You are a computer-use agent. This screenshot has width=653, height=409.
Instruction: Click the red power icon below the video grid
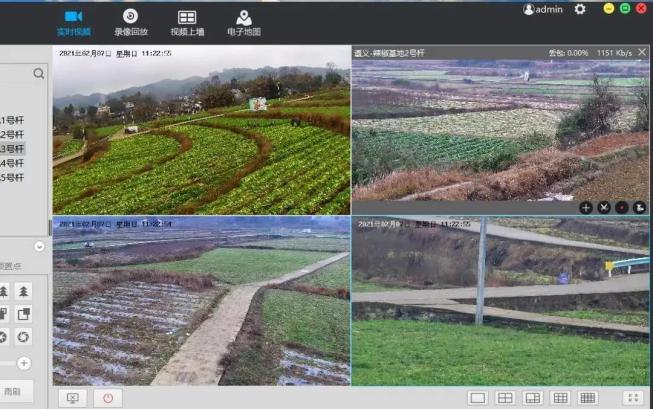point(108,398)
